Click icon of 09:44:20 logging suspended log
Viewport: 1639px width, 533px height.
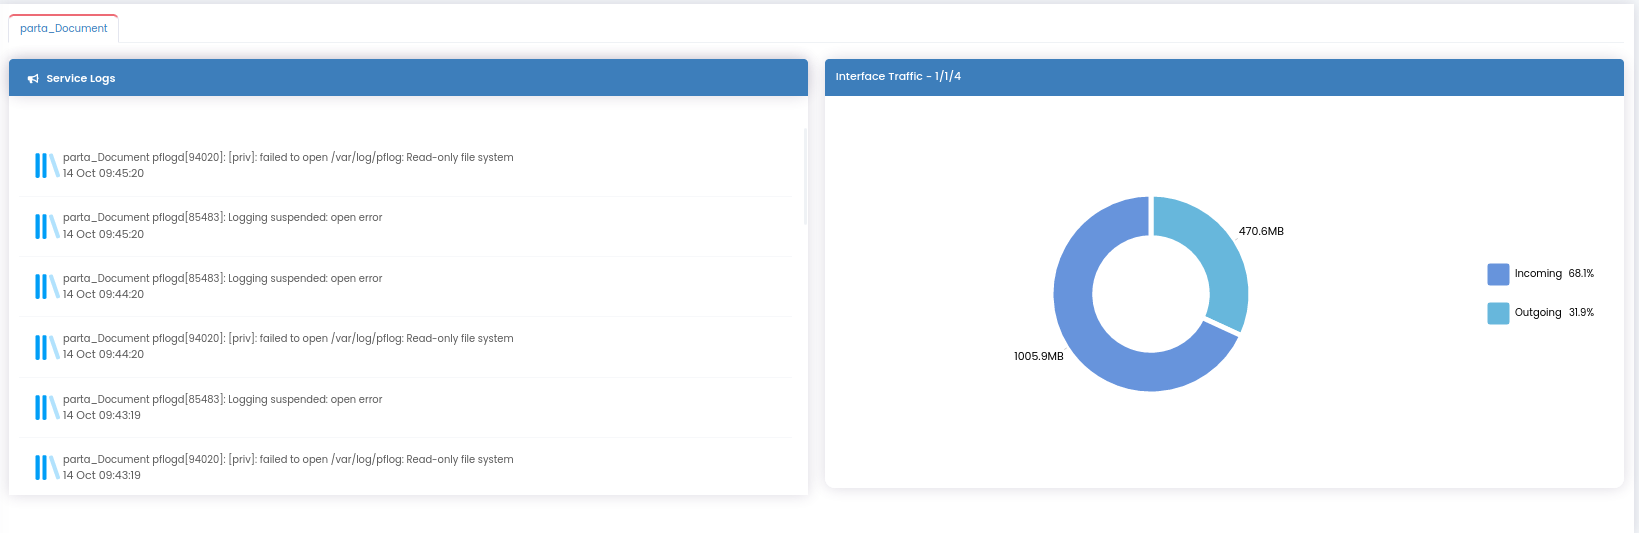coord(46,287)
